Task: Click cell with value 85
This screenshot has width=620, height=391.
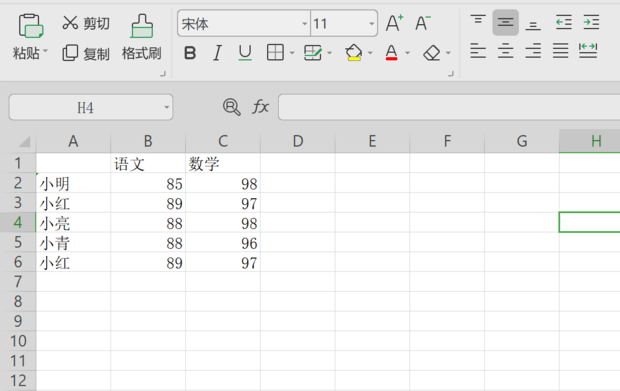Action: [x=148, y=183]
